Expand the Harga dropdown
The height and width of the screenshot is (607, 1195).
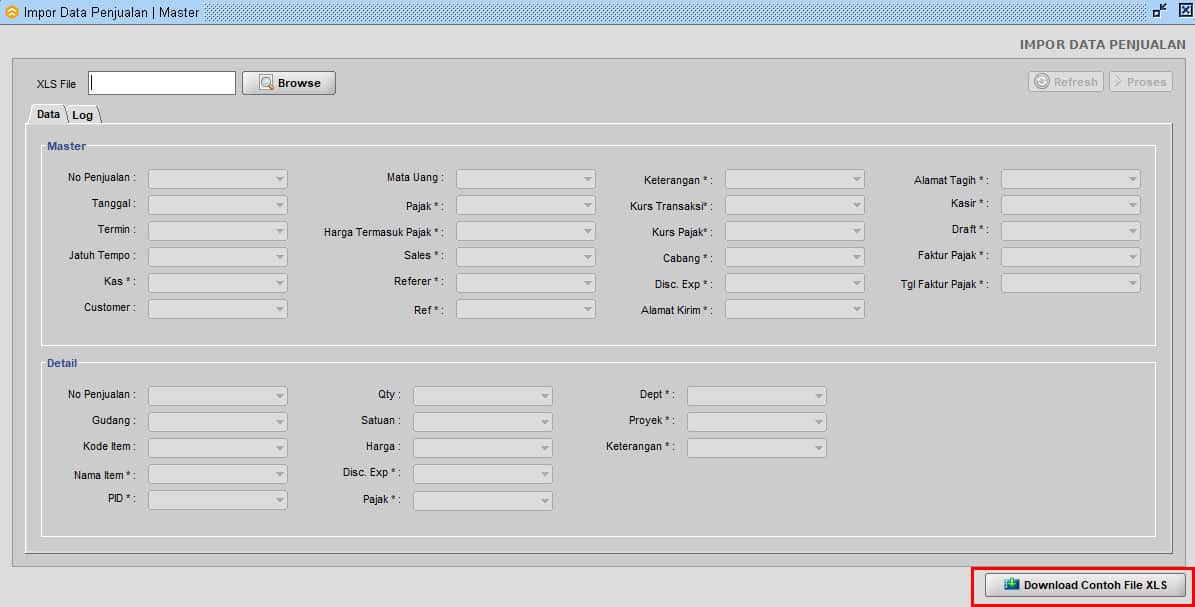(483, 448)
